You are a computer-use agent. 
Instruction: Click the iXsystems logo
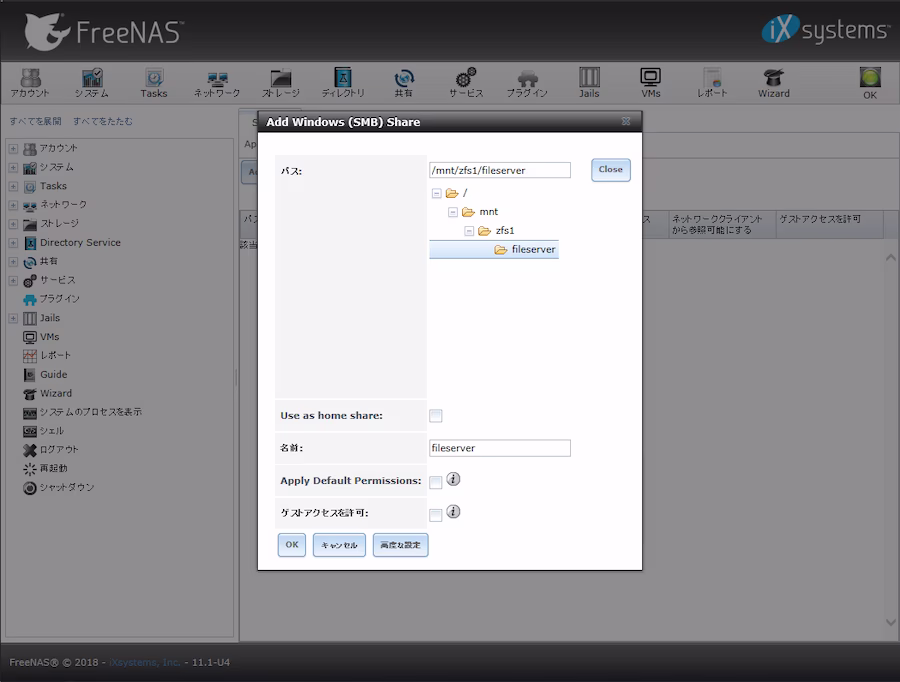tap(825, 29)
